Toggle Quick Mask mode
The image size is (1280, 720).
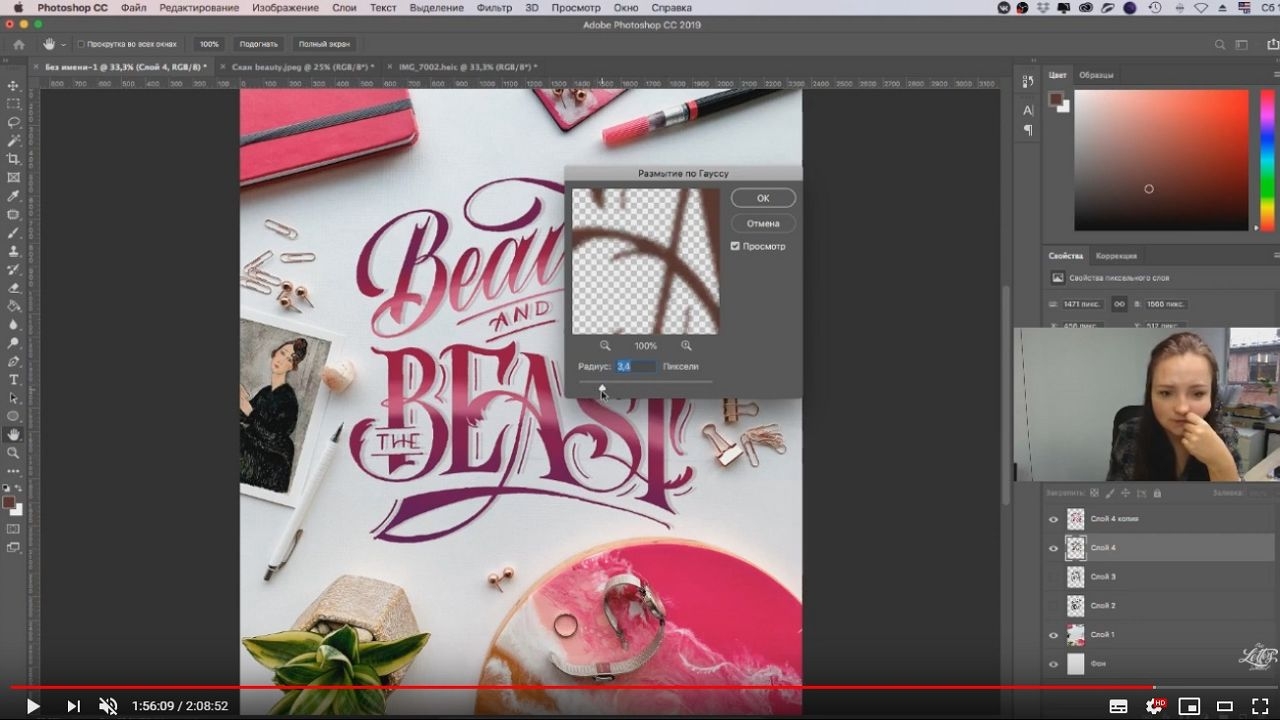coord(13,528)
